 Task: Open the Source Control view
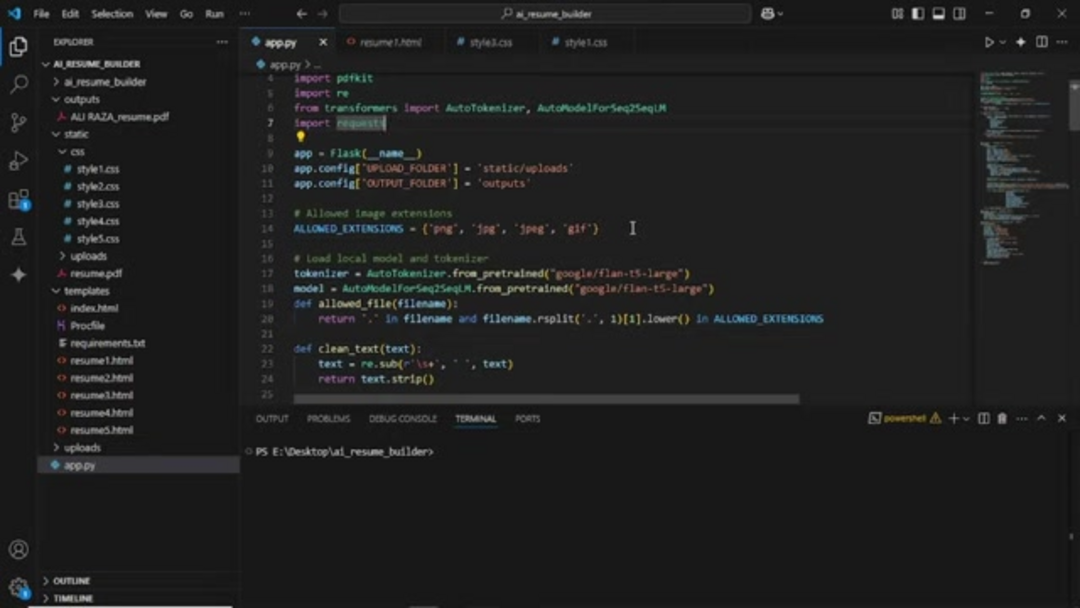click(18, 123)
